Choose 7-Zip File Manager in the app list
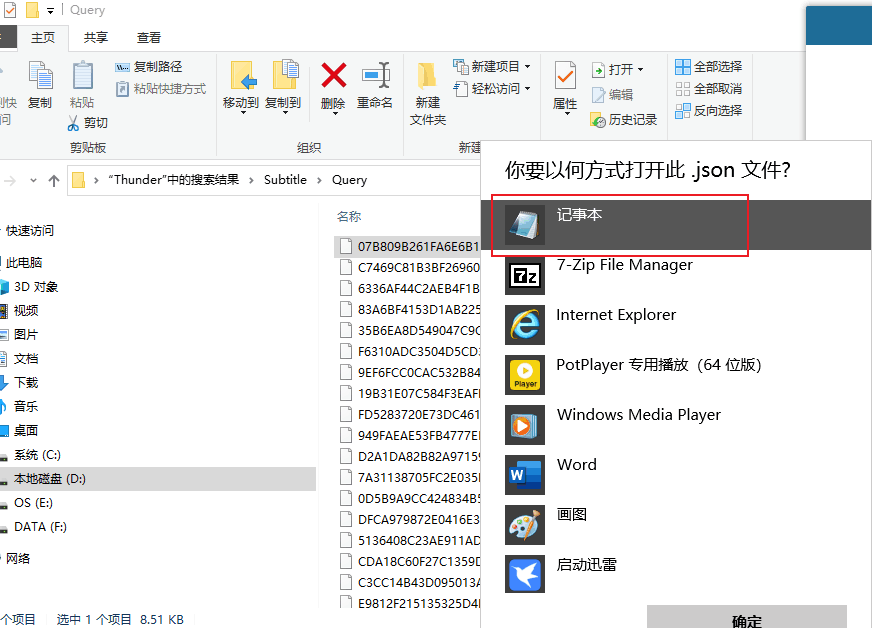This screenshot has height=628, width=872. (x=676, y=275)
